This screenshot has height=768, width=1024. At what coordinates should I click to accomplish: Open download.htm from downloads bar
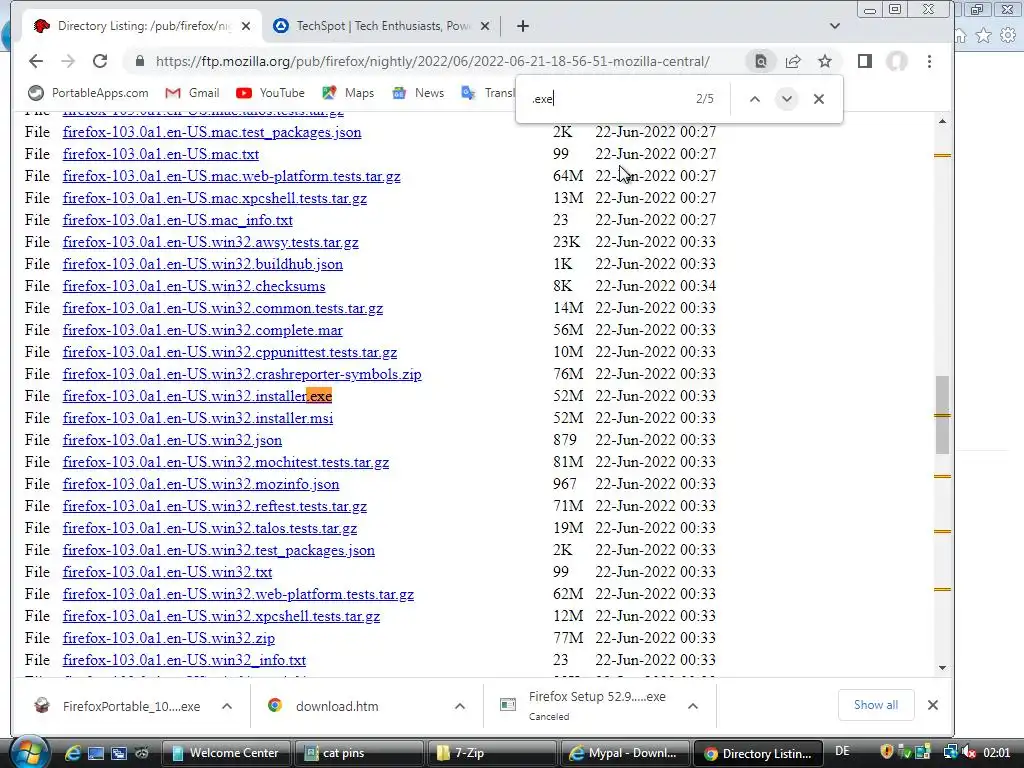(324, 706)
